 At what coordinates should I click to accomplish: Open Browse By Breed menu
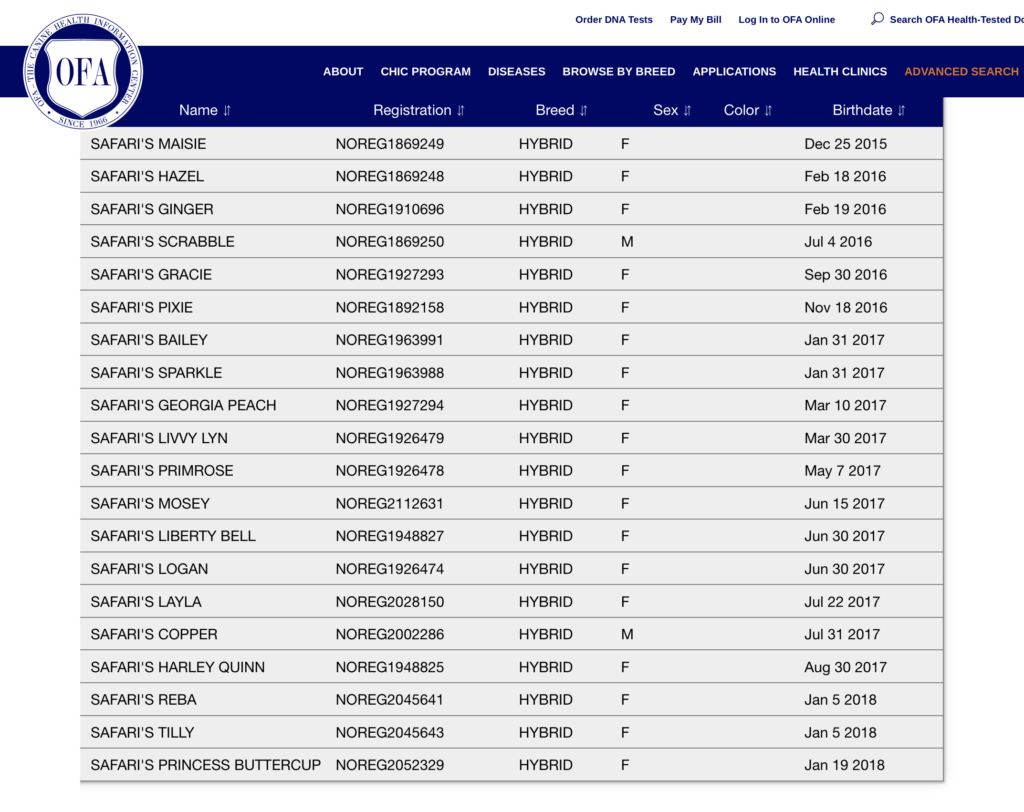tap(618, 71)
